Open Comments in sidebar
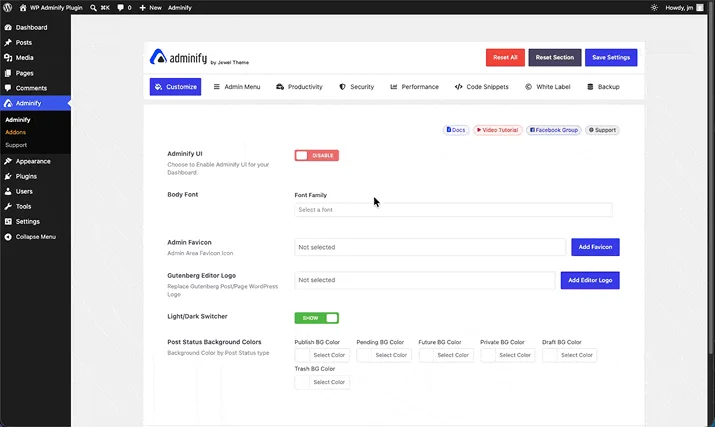This screenshot has width=715, height=427. point(35,88)
